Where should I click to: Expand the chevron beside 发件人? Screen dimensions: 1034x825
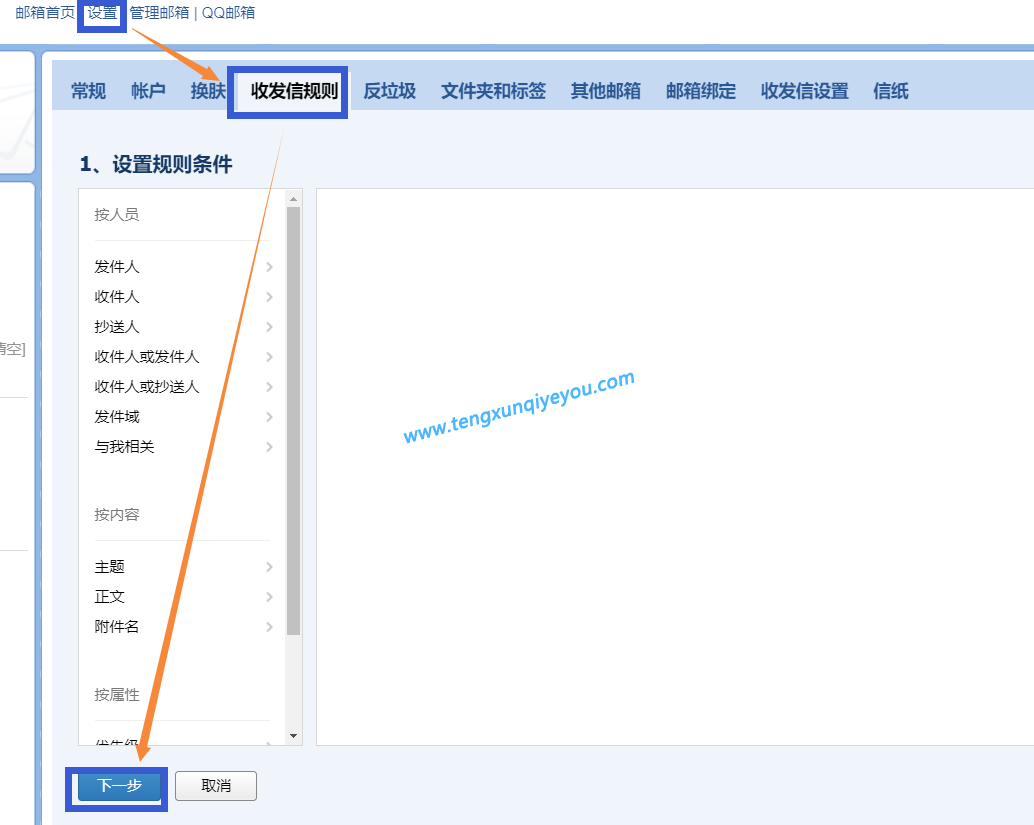click(269, 267)
